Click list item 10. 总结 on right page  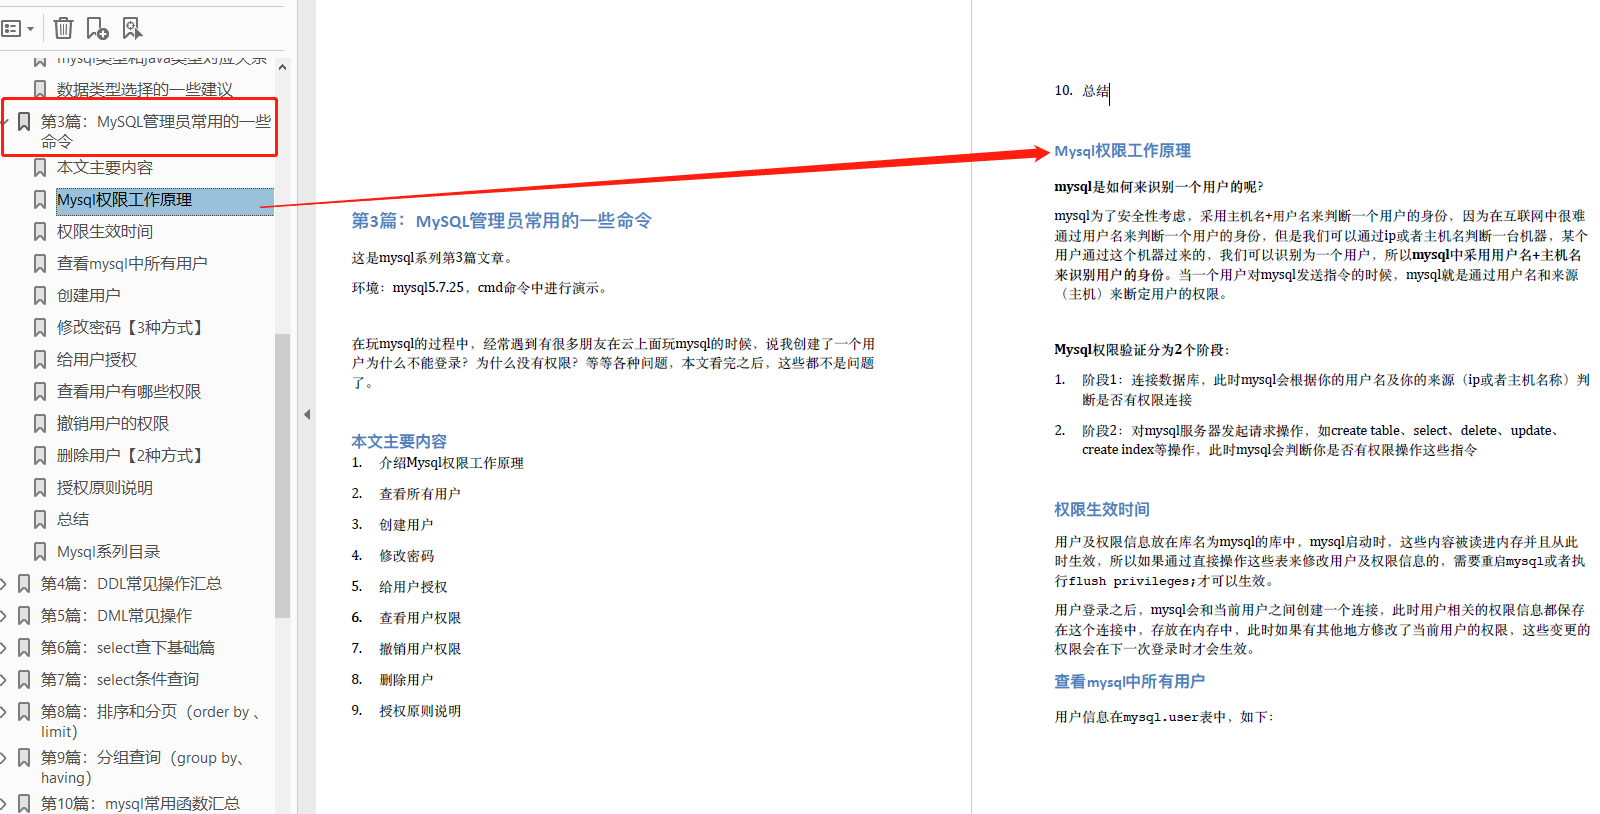pyautogui.click(x=1082, y=91)
